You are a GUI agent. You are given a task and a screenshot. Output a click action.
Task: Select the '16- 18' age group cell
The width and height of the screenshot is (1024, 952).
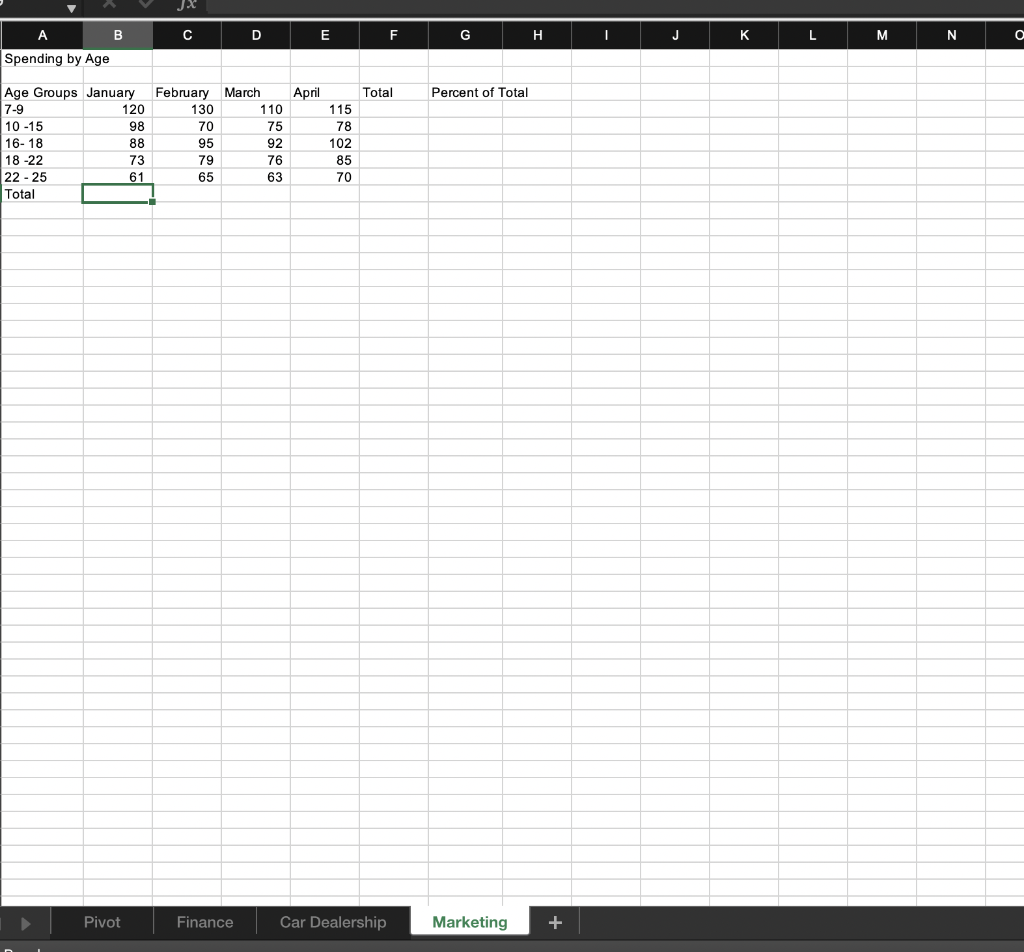point(43,144)
